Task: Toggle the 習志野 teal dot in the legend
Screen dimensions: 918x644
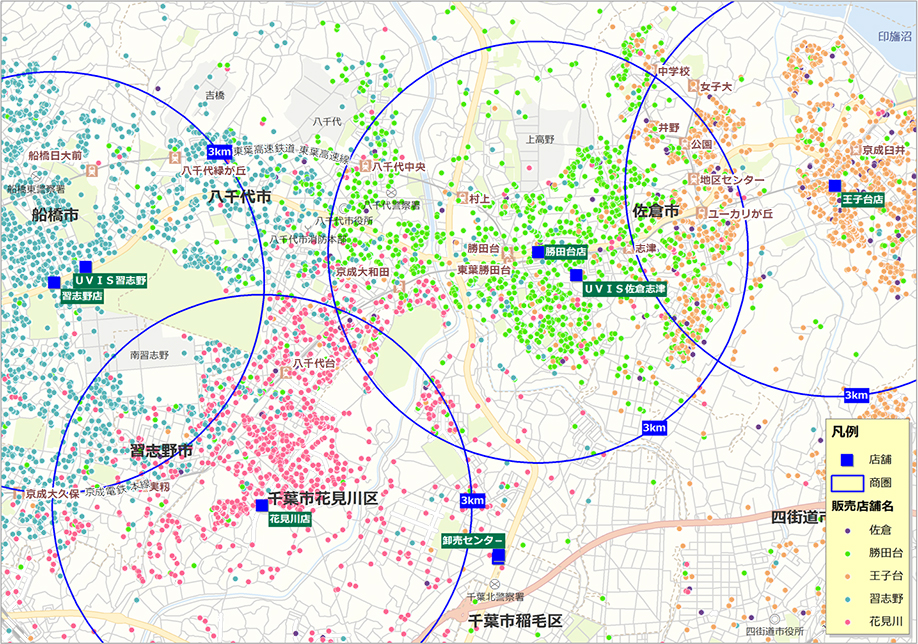Action: (847, 599)
